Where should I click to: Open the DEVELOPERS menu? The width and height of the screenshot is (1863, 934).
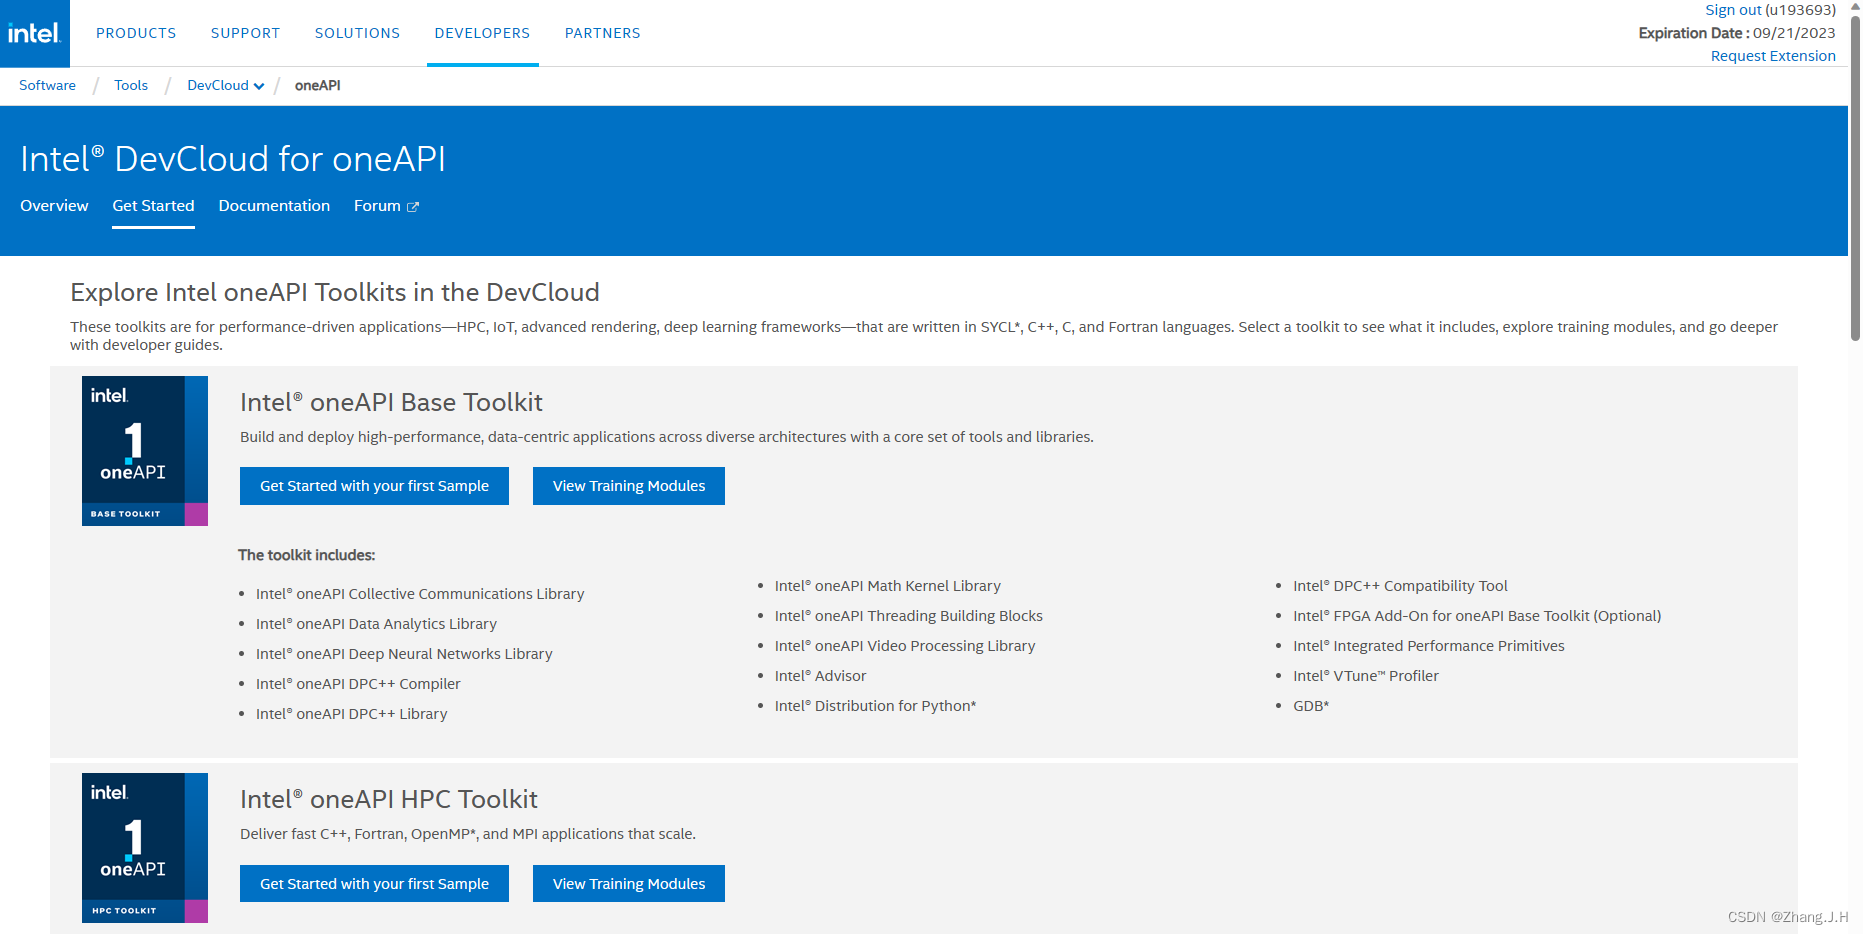(x=482, y=33)
